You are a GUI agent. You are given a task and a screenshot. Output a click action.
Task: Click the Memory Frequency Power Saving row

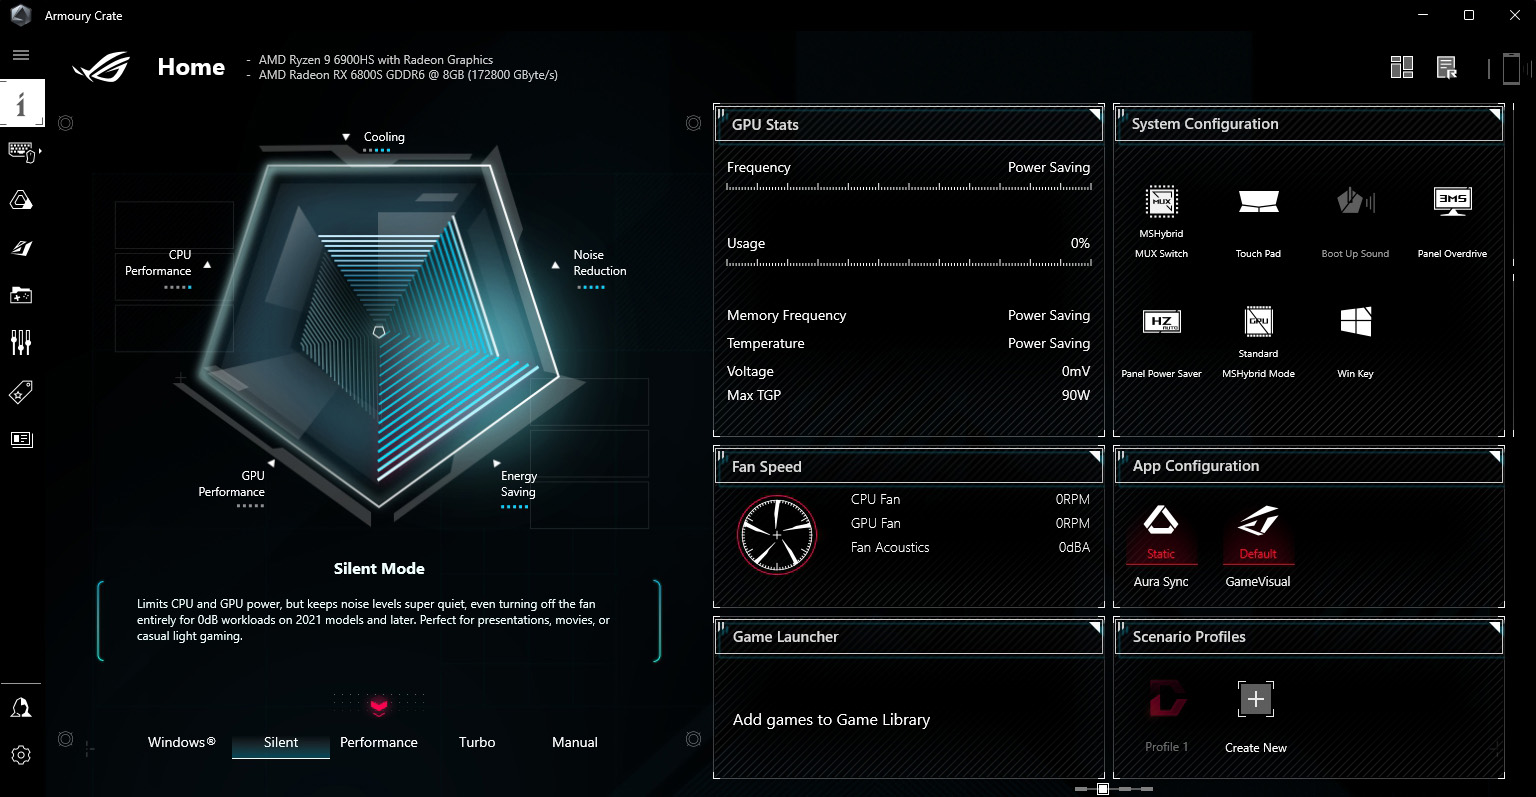coord(909,315)
